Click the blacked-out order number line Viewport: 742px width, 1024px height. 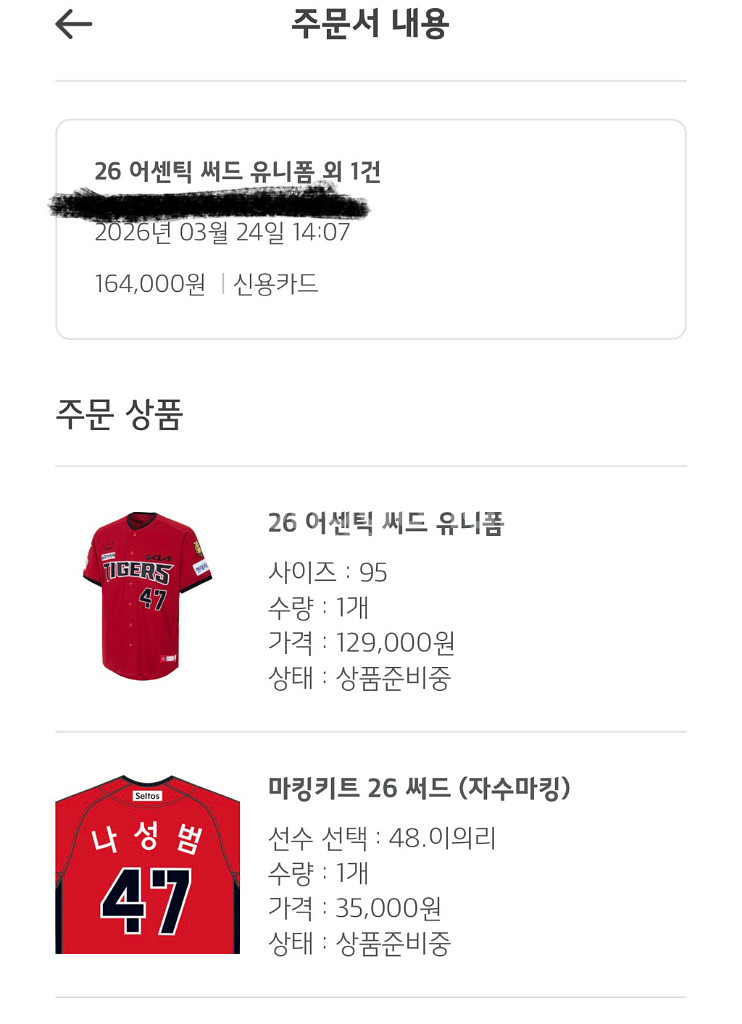point(210,204)
